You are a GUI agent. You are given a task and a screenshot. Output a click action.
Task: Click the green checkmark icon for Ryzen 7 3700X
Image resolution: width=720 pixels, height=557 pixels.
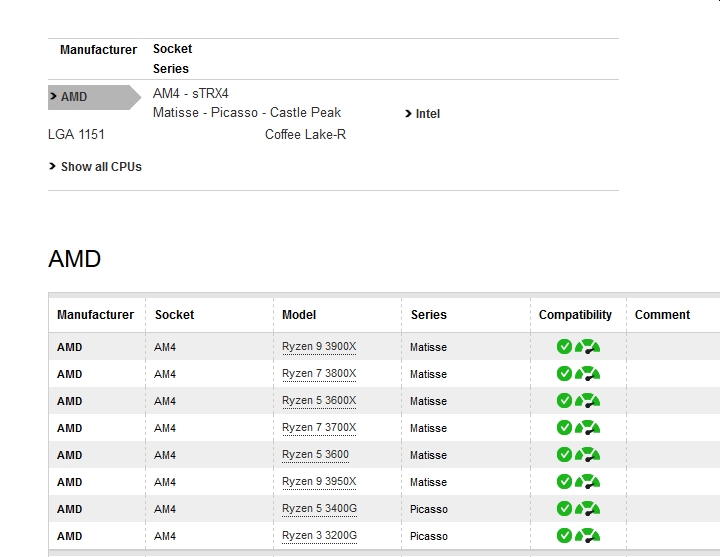[x=564, y=428]
